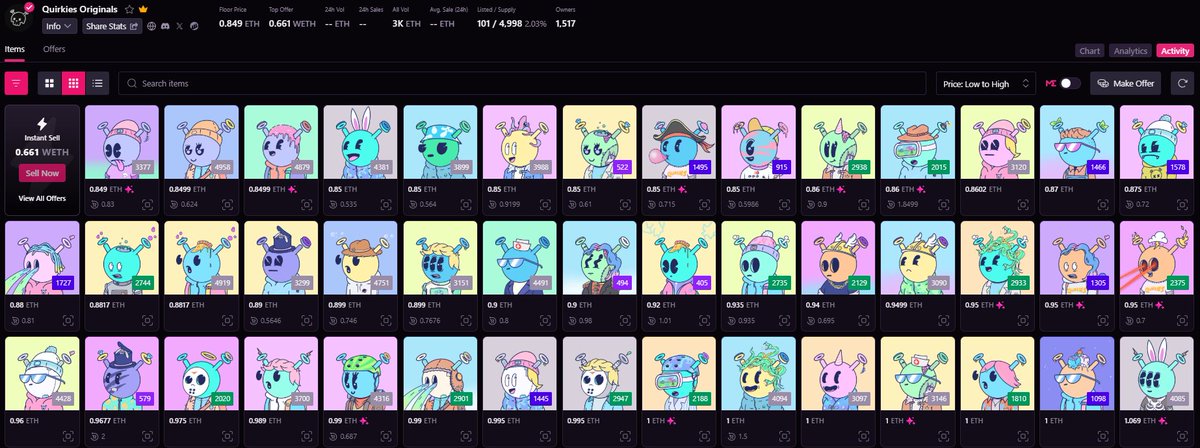Open the bunny ears NFT numbered 4381
Image resolution: width=1200 pixels, height=448 pixels.
pos(360,142)
